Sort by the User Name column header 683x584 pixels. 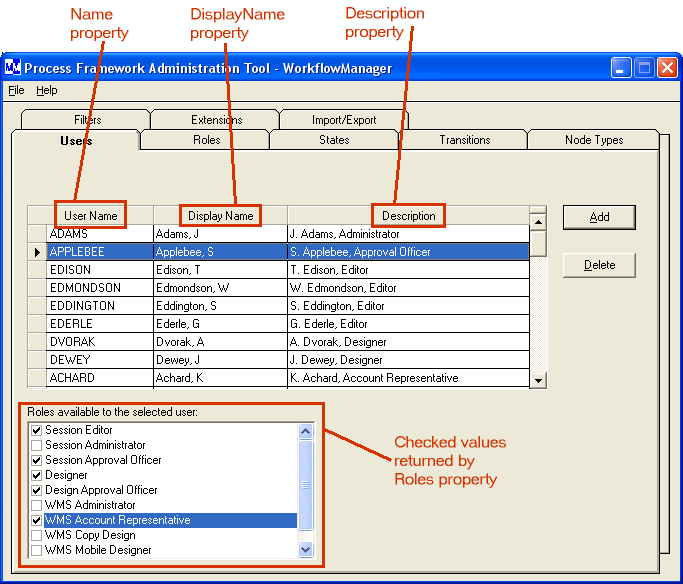point(90,216)
